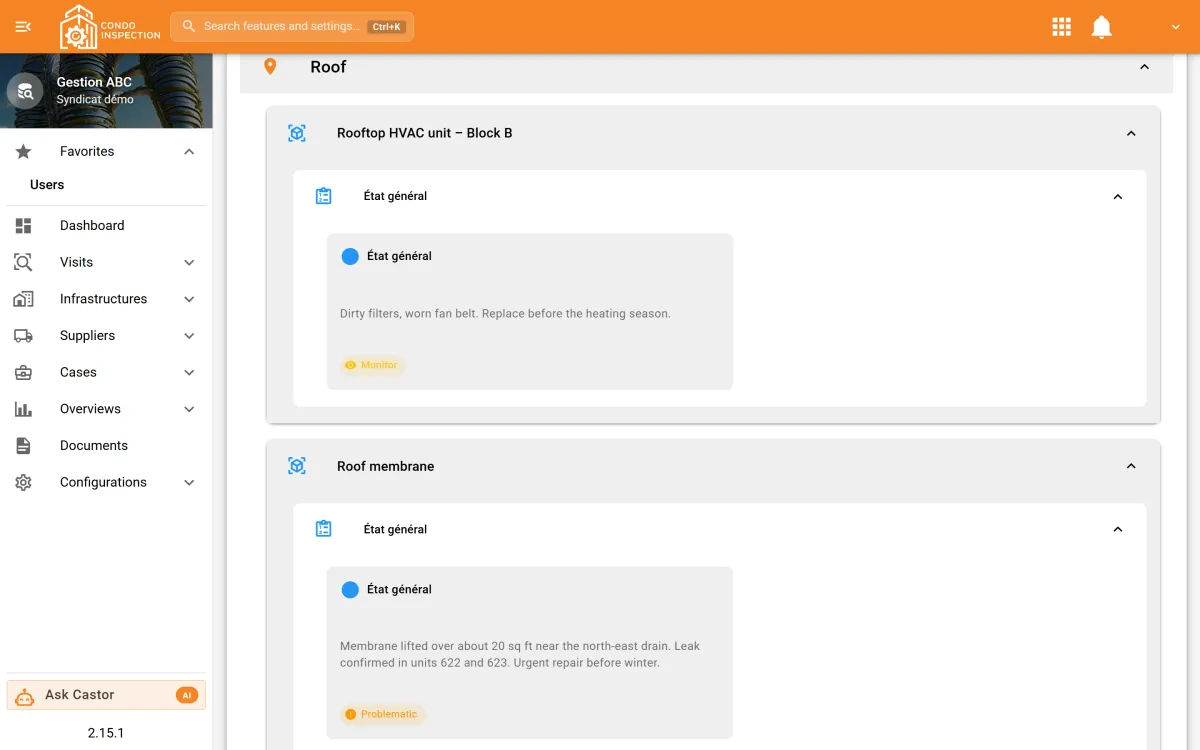This screenshot has width=1200, height=750.
Task: Click the Roof membrane title
Action: [386, 466]
